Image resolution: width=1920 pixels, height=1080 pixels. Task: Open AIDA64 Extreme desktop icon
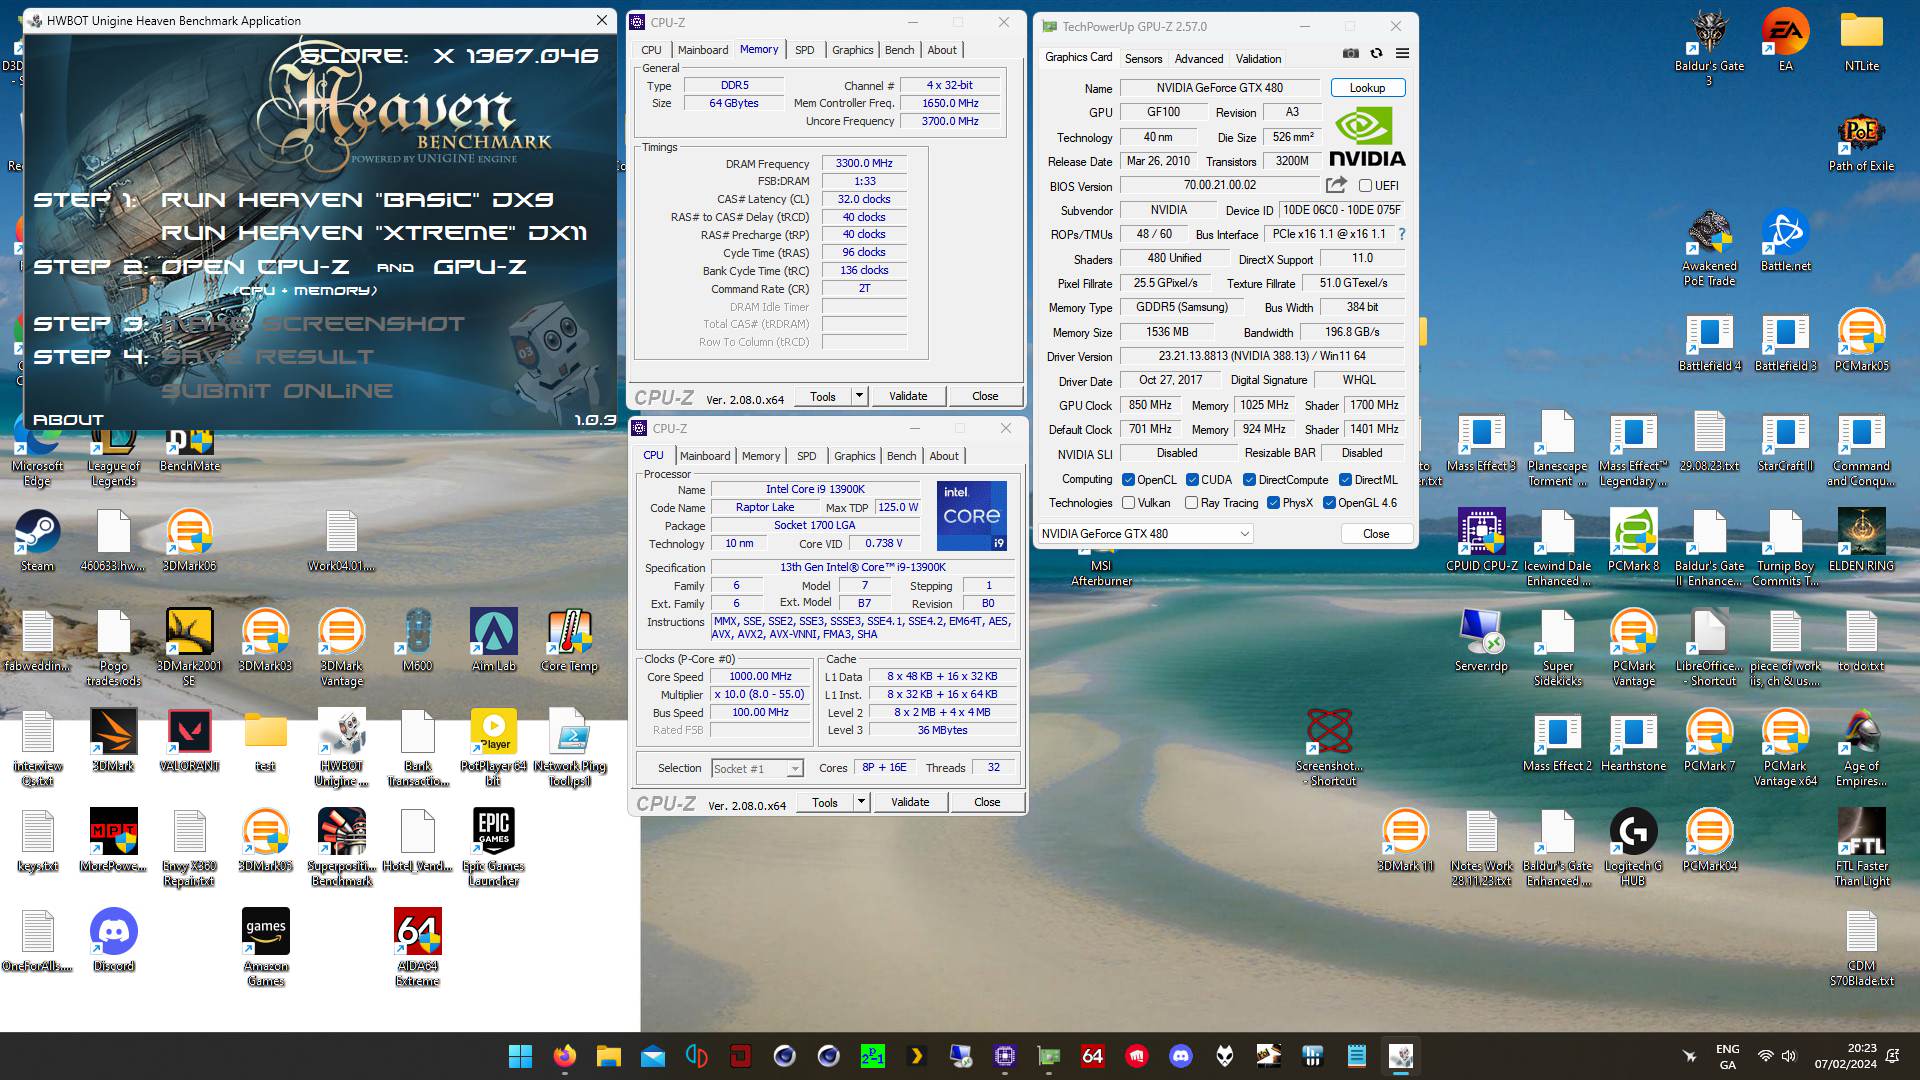[417, 948]
